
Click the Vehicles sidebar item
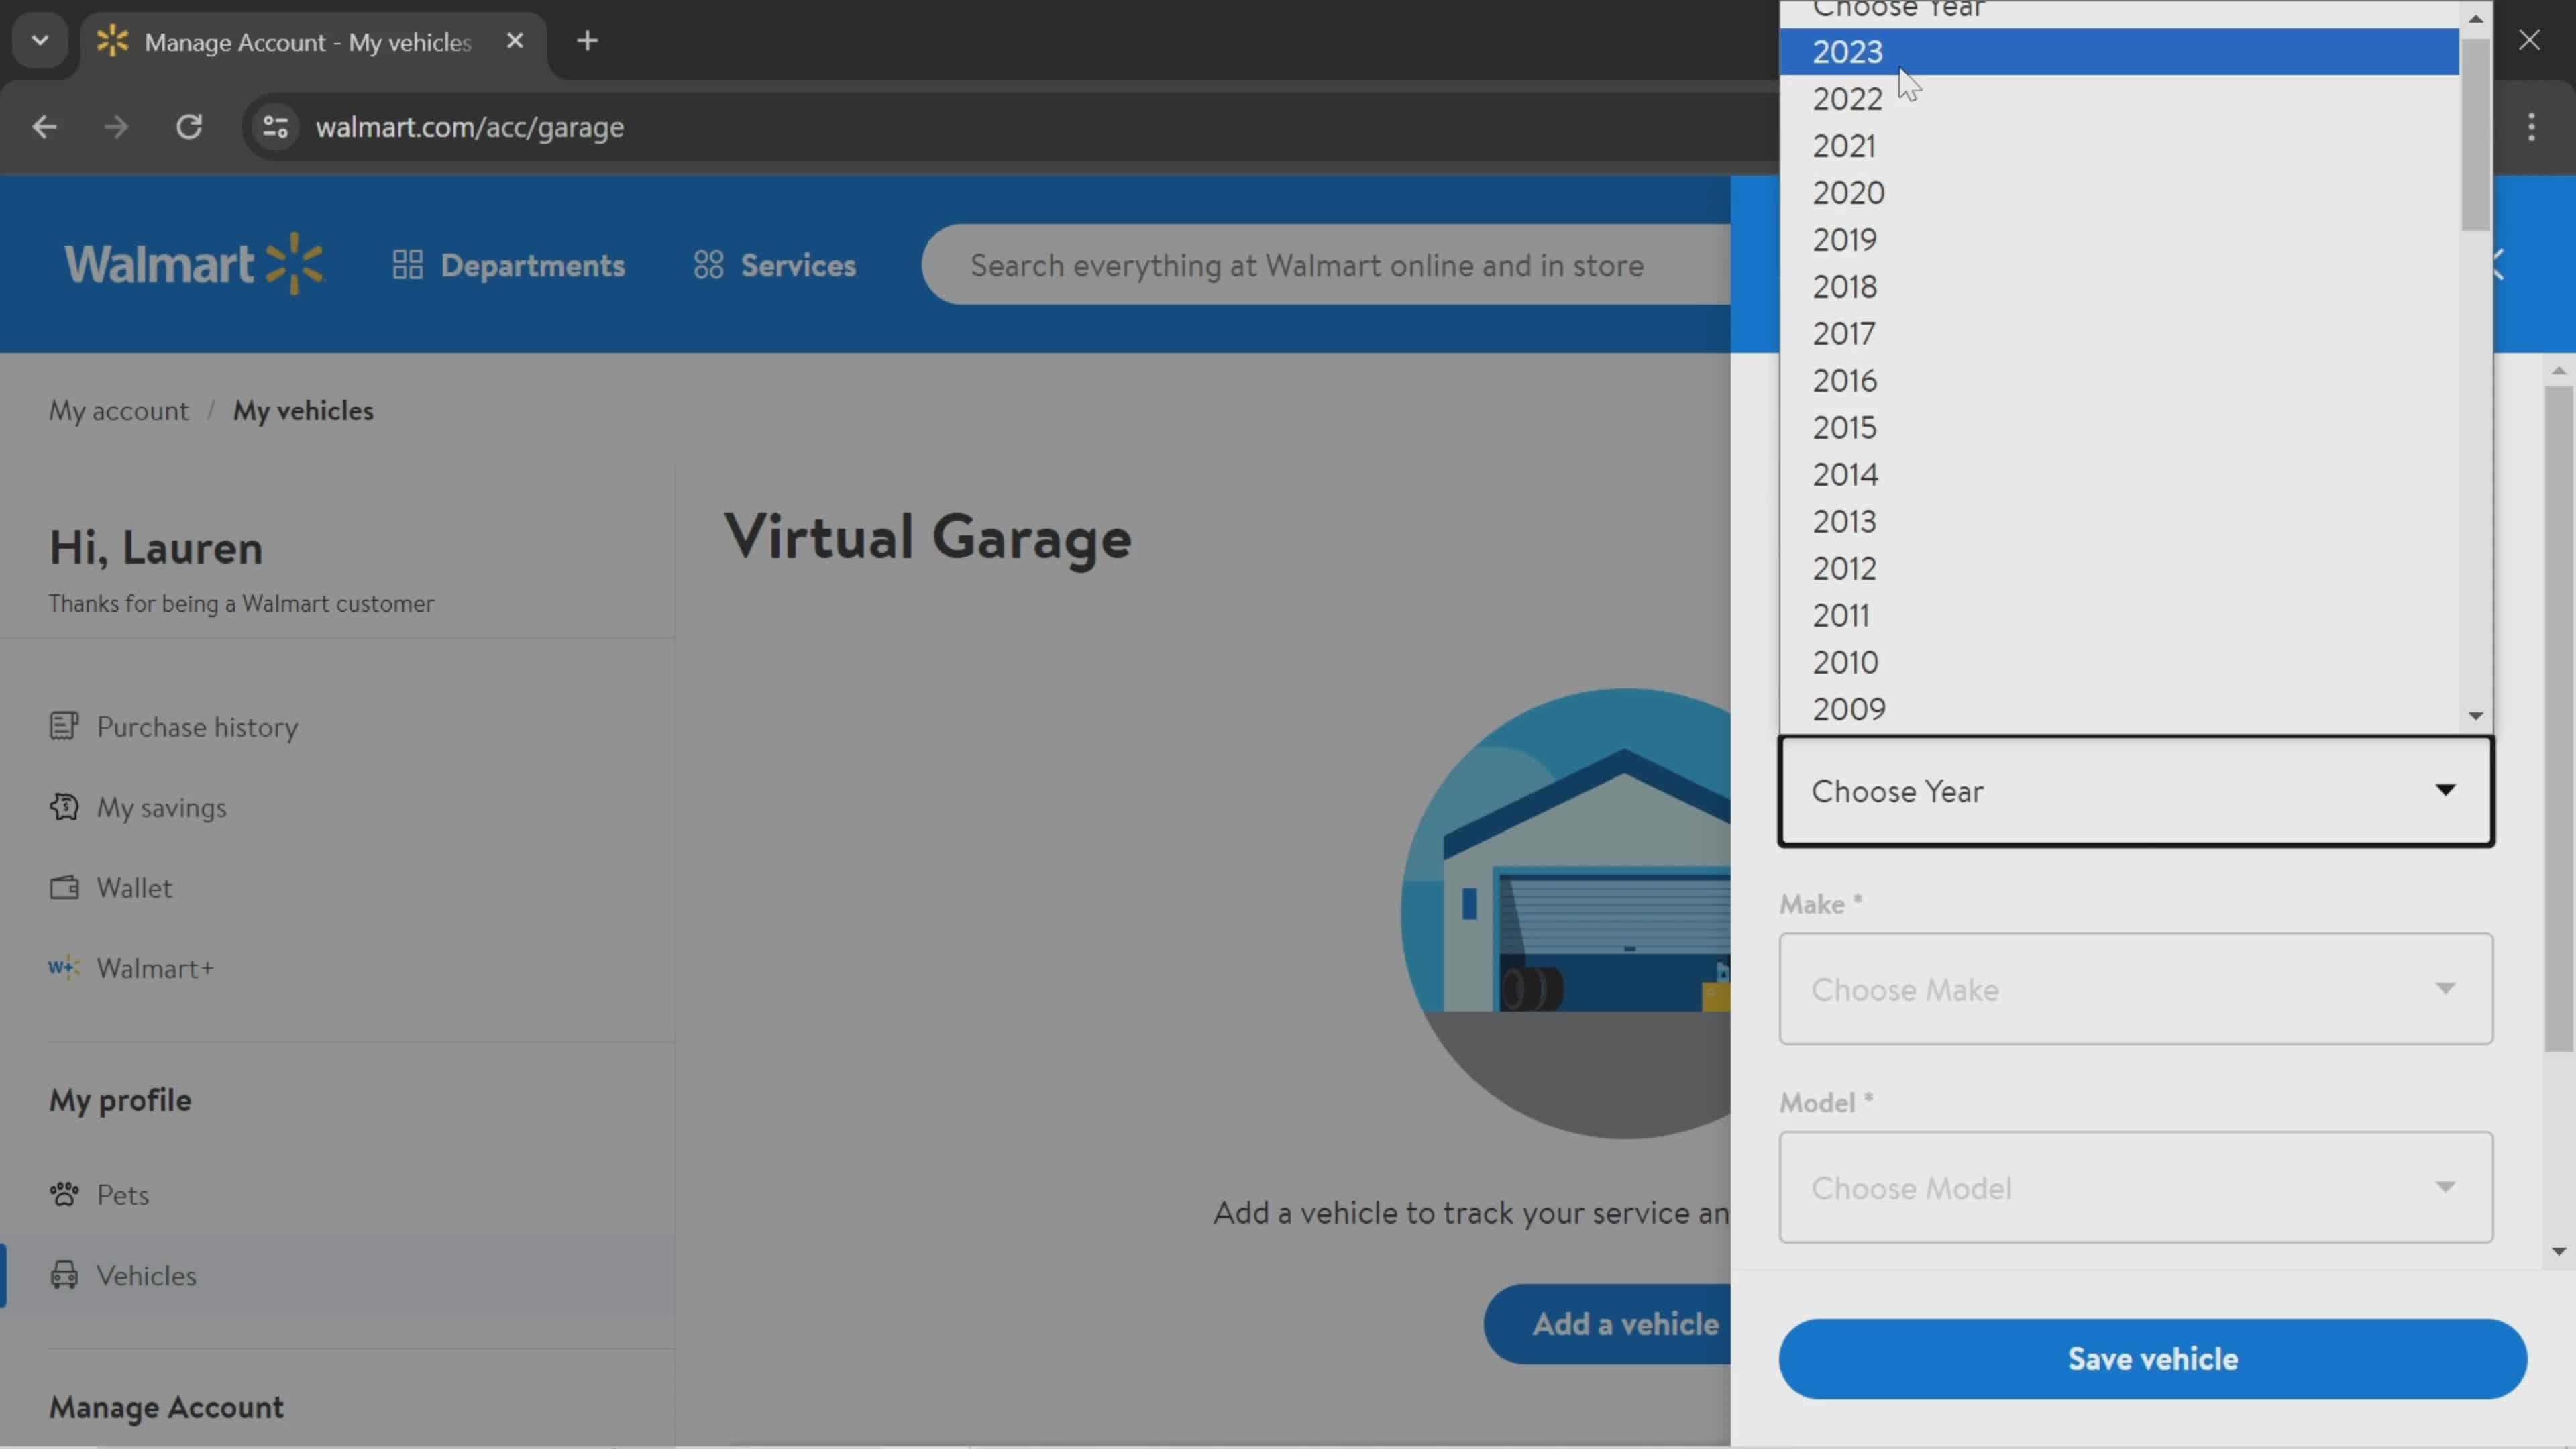tap(147, 1274)
